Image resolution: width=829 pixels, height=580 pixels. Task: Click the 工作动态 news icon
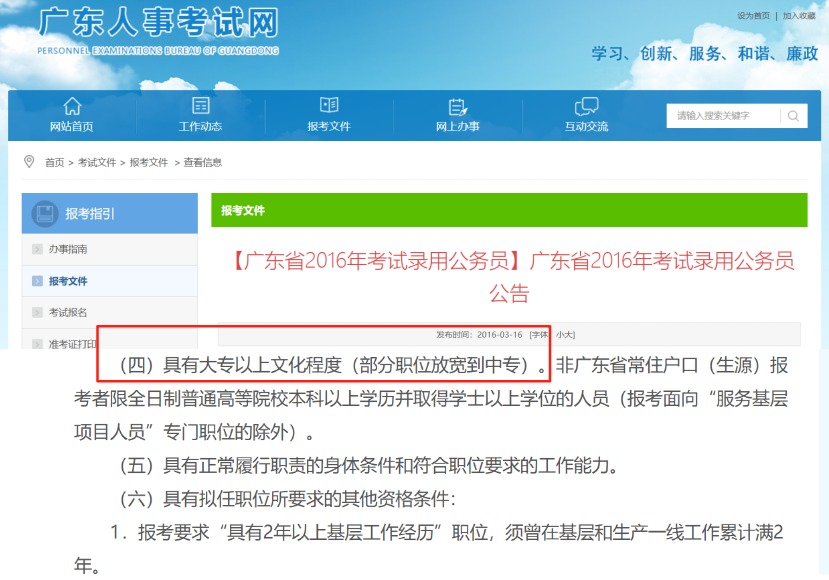pyautogui.click(x=200, y=106)
